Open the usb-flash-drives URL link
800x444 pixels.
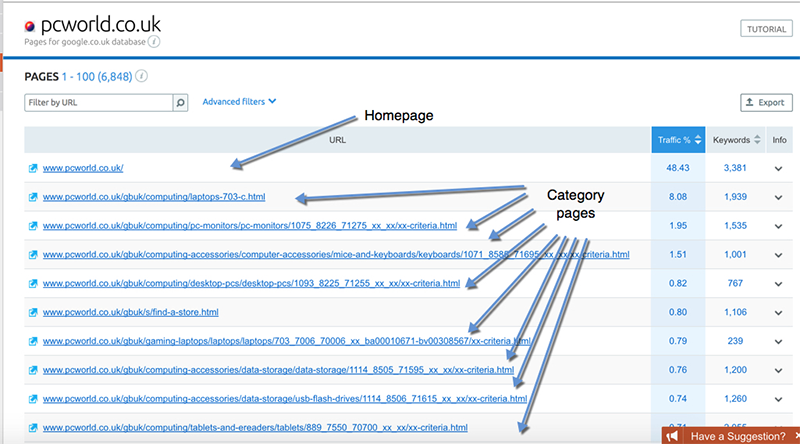[285, 399]
